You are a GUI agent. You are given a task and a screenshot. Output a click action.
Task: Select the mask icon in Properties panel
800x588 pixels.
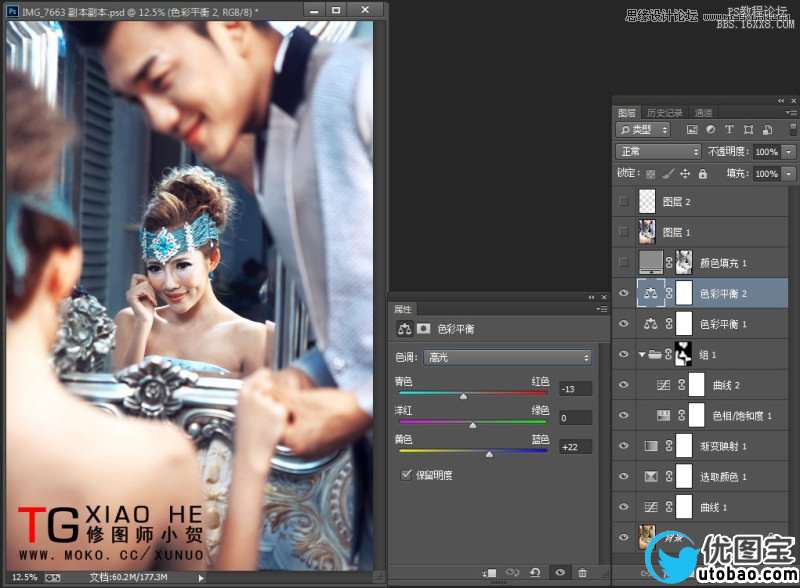(423, 329)
